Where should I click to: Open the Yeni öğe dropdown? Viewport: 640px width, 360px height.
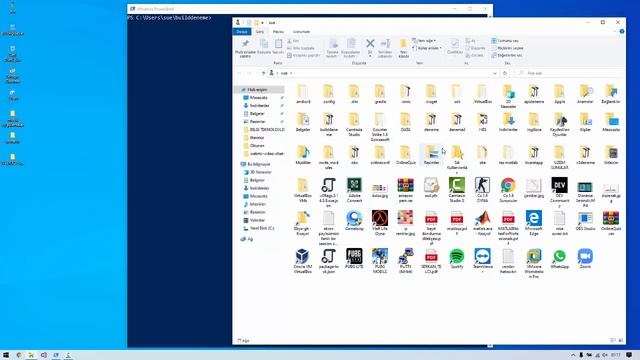pos(424,41)
